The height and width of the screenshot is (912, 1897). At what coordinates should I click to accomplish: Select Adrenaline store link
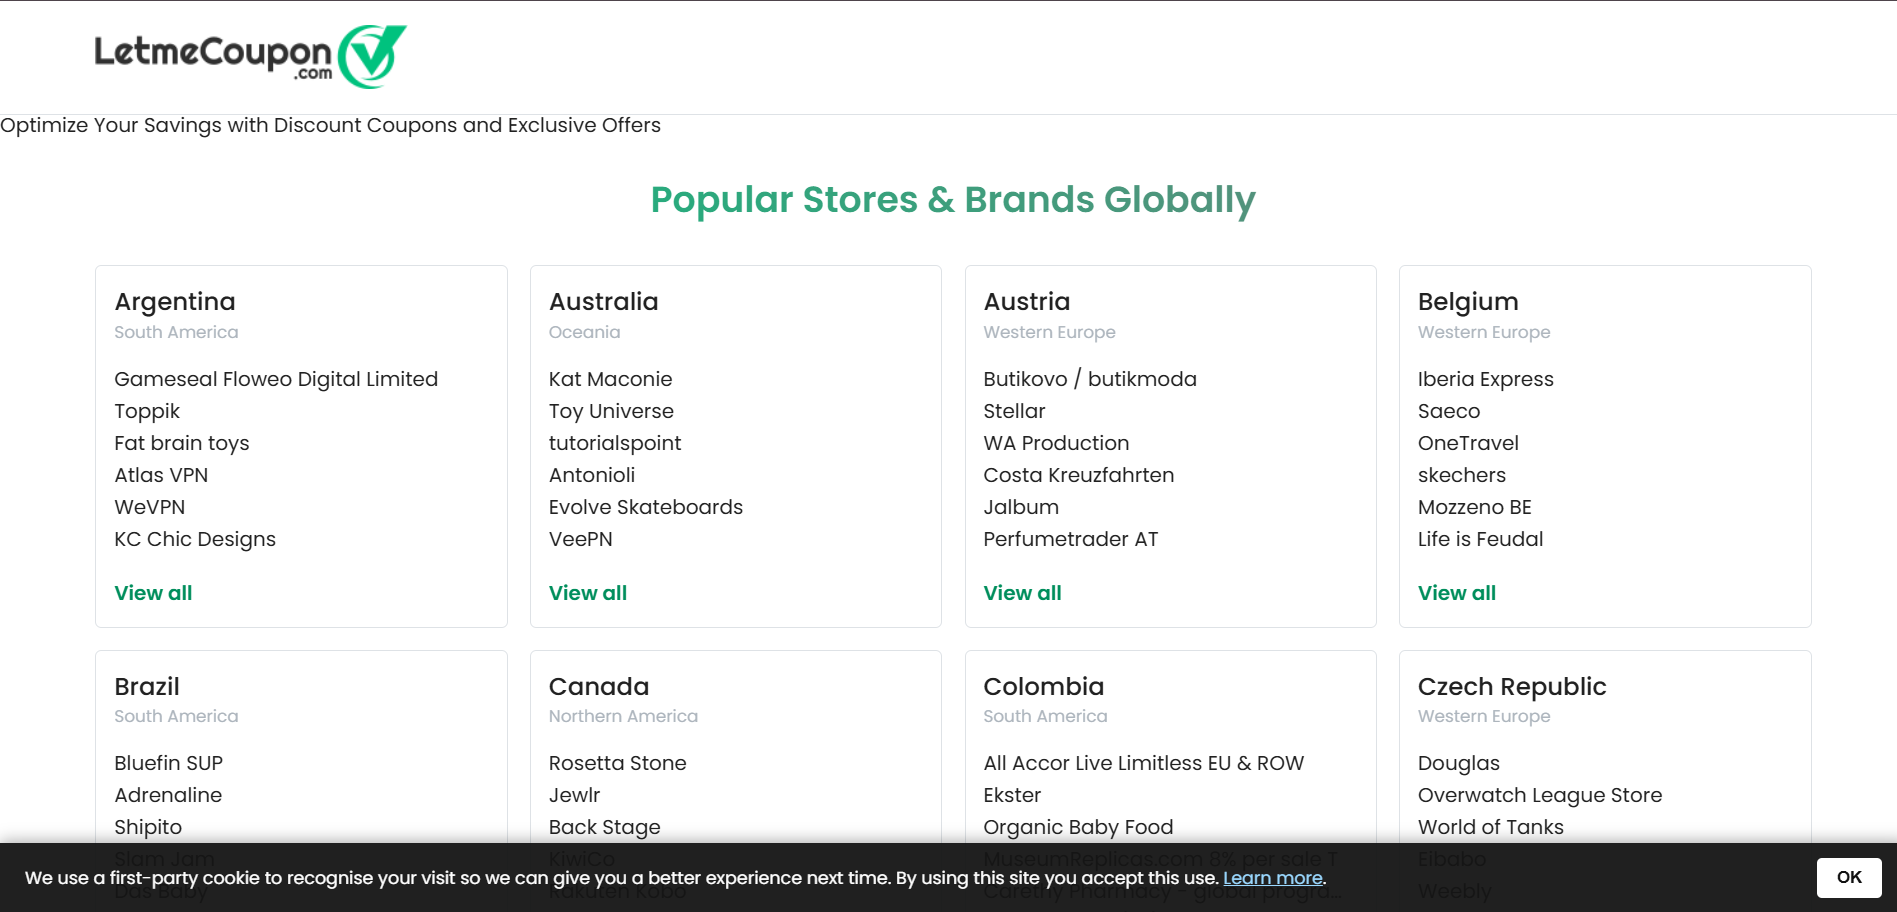click(168, 795)
